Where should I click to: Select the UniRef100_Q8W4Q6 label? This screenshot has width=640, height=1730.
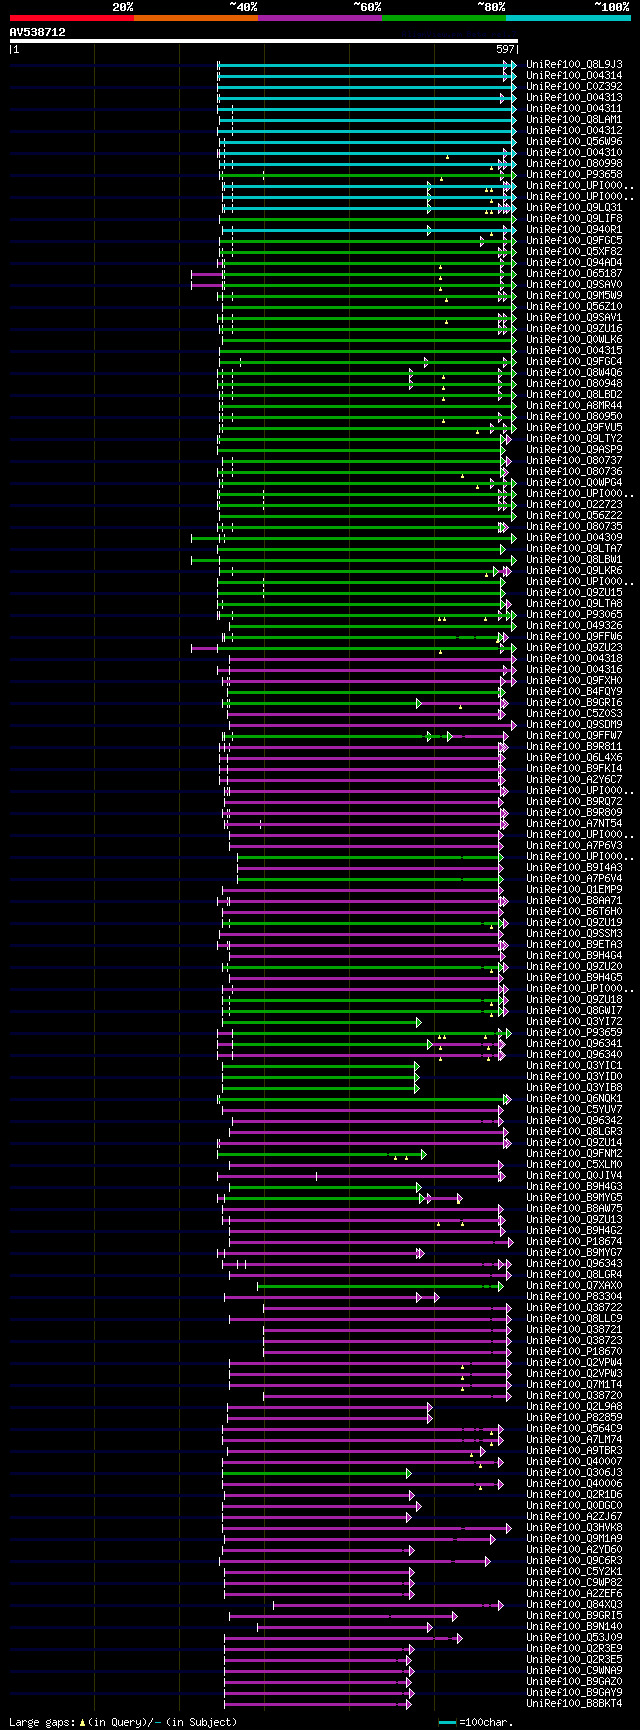tap(574, 372)
